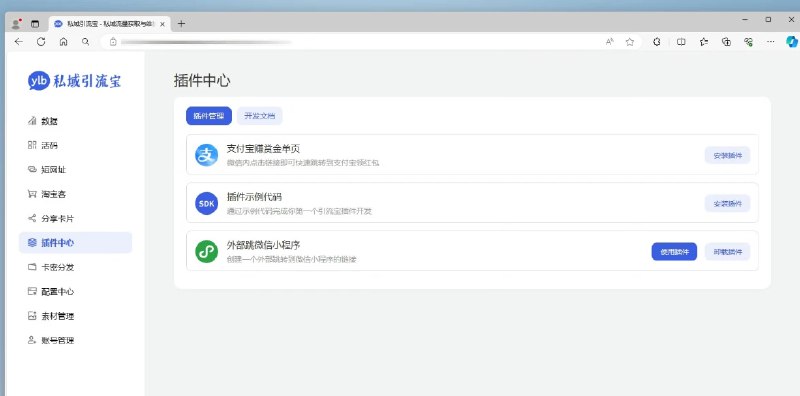Open browser Collections
The height and width of the screenshot is (396, 800).
pos(727,42)
